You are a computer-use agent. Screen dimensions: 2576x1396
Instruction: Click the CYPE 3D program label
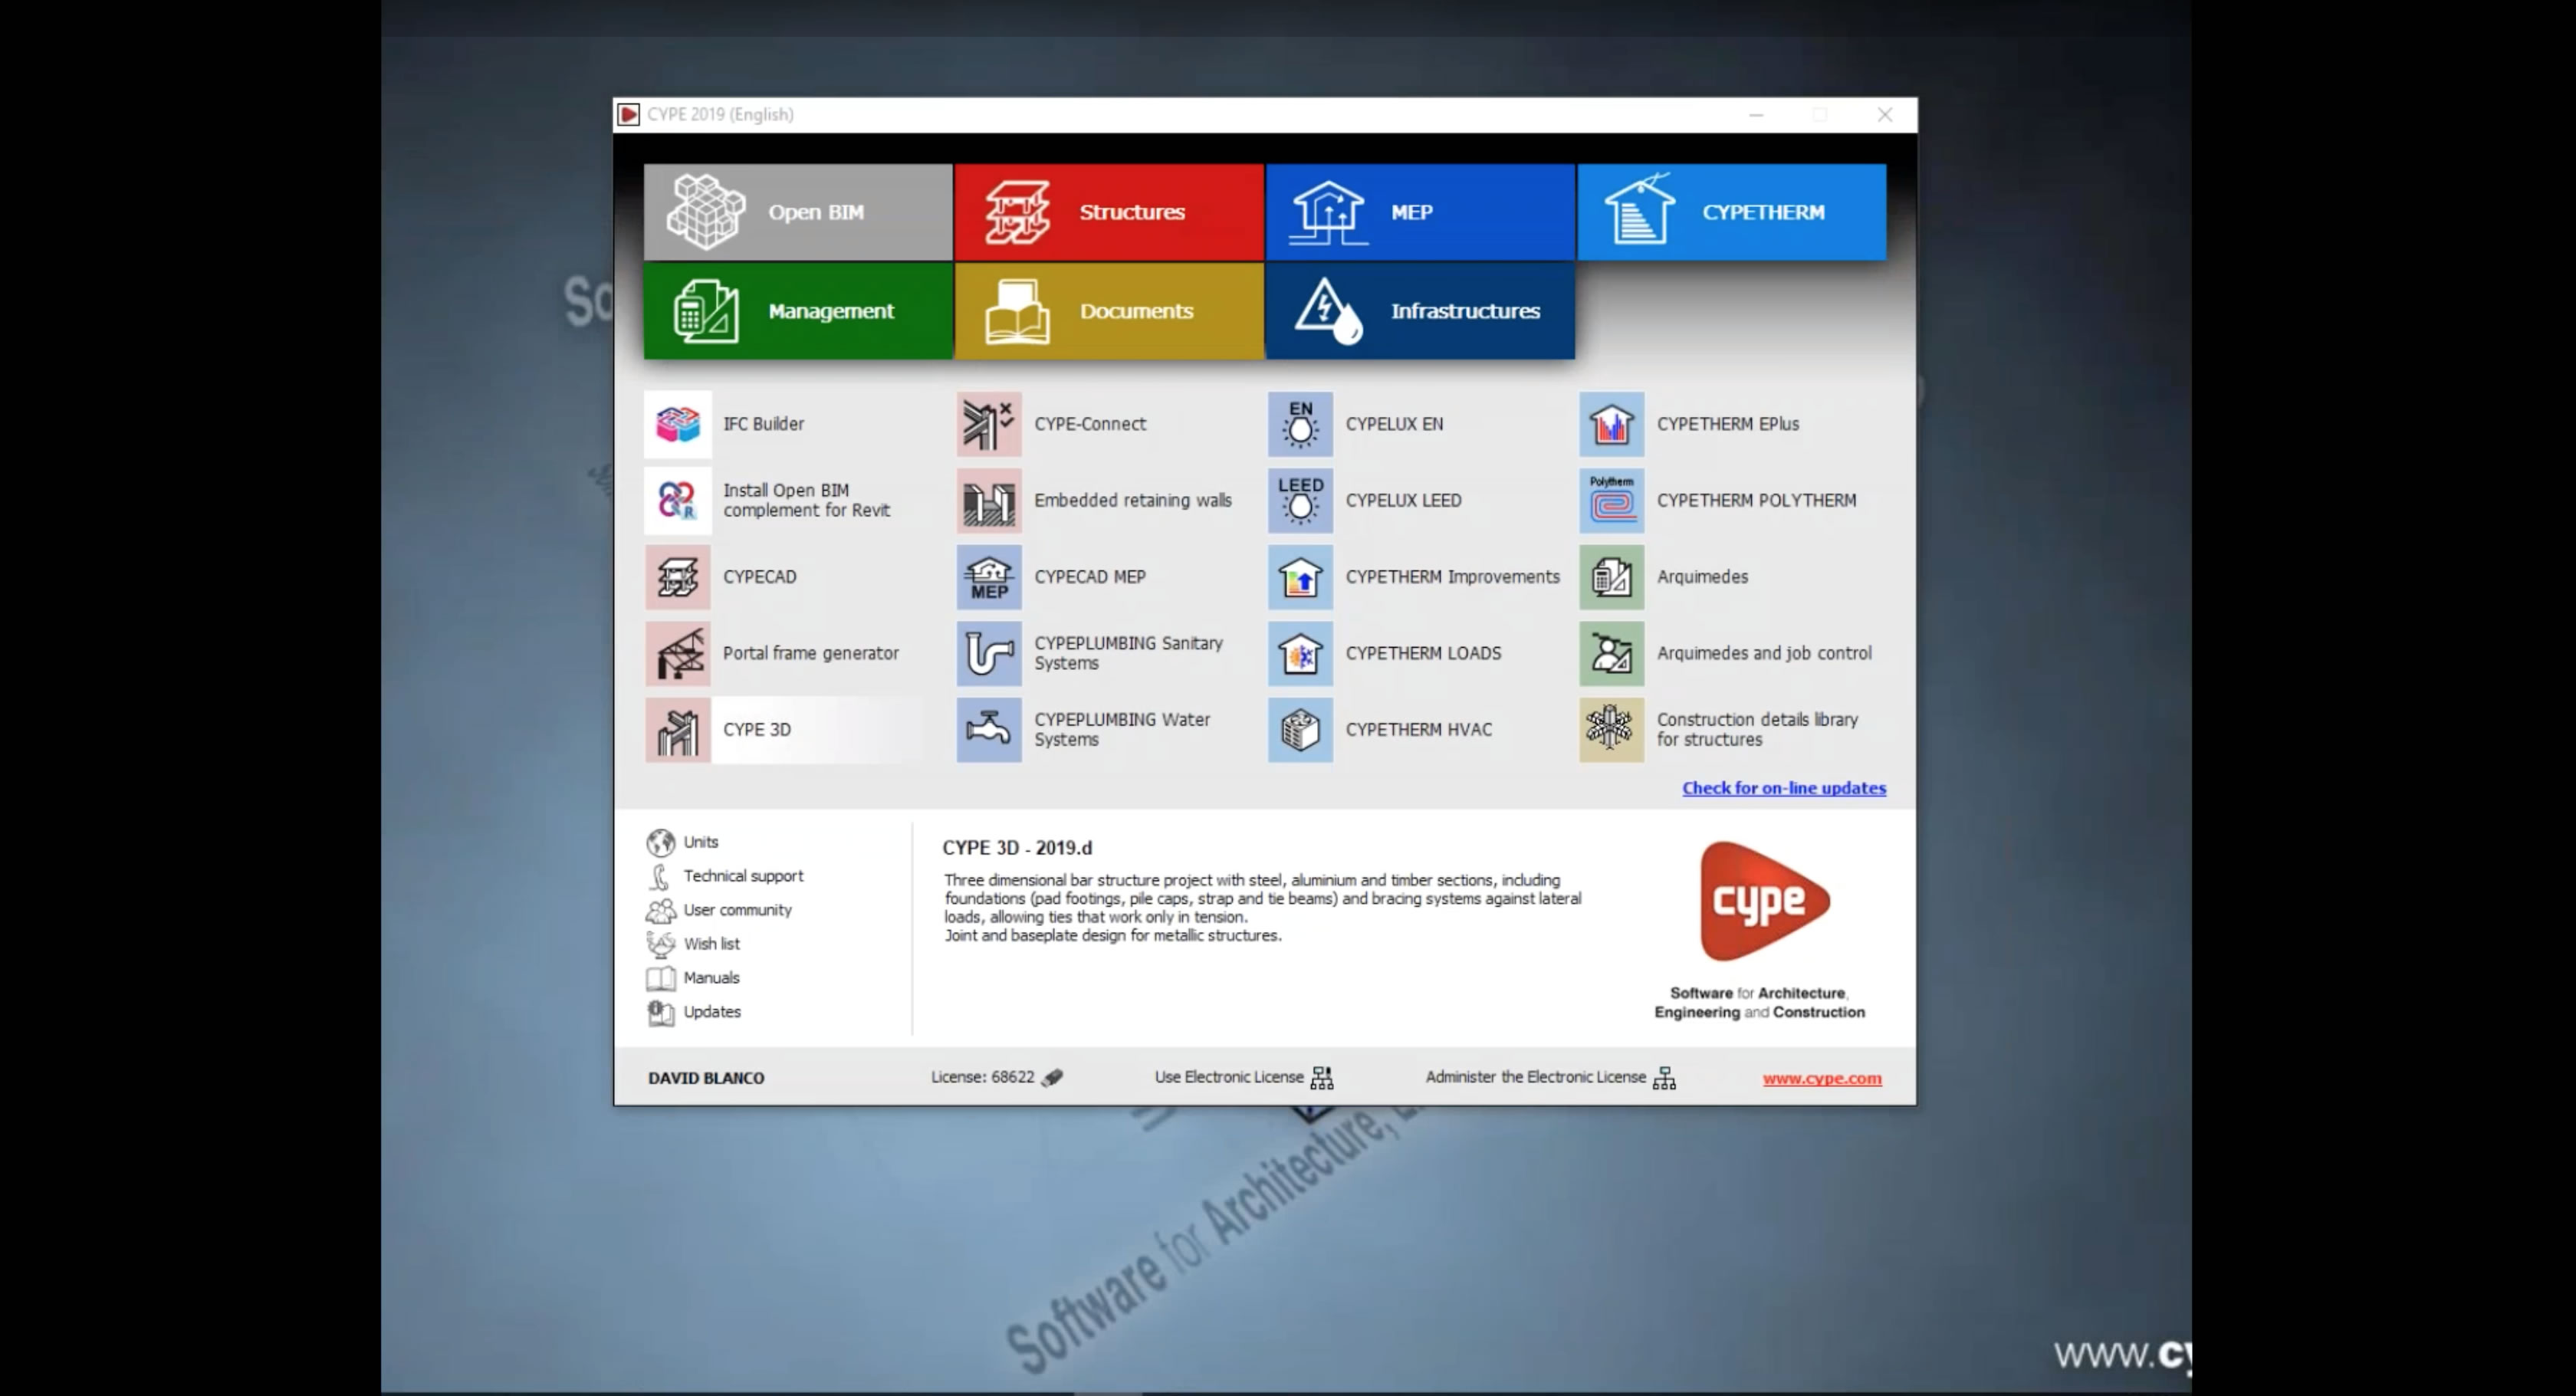click(756, 730)
